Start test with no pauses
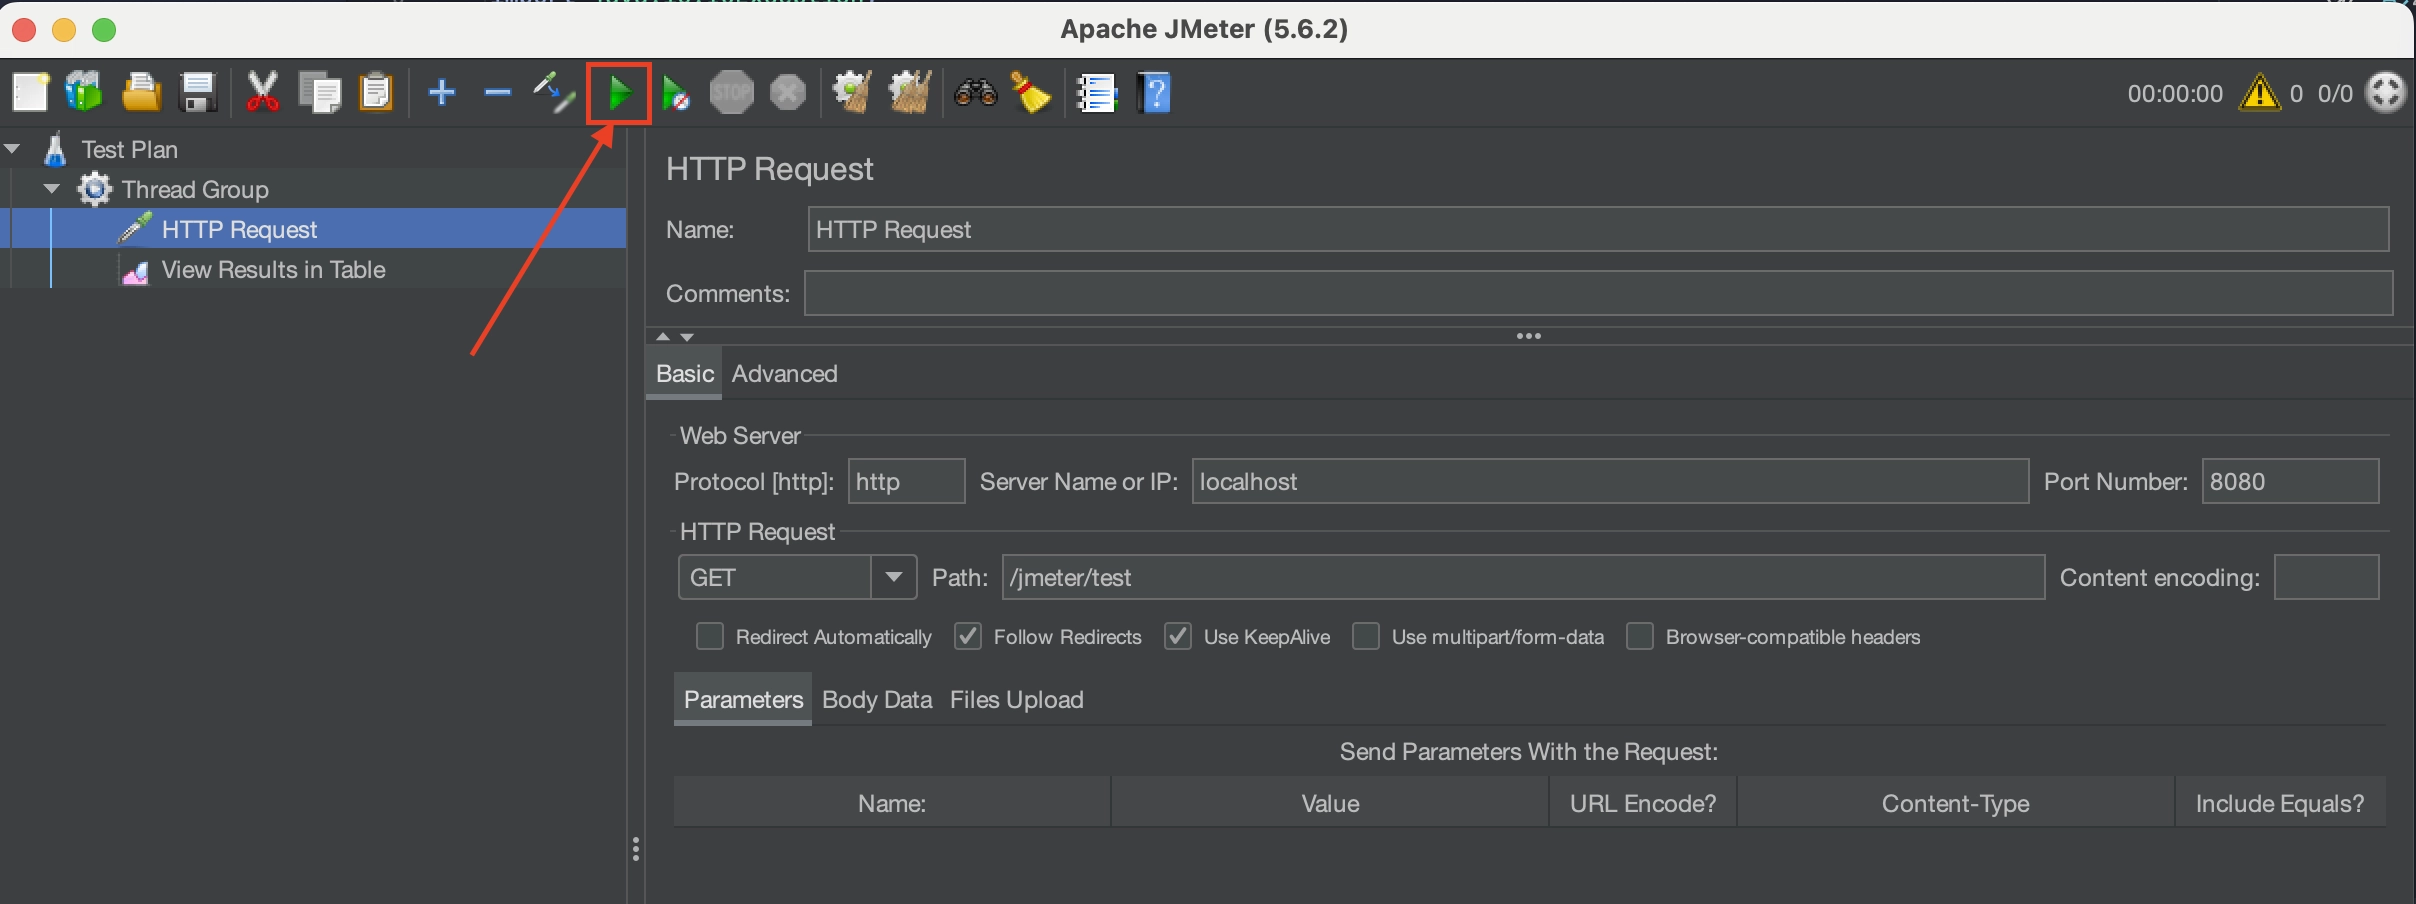The image size is (2416, 904). 676,93
